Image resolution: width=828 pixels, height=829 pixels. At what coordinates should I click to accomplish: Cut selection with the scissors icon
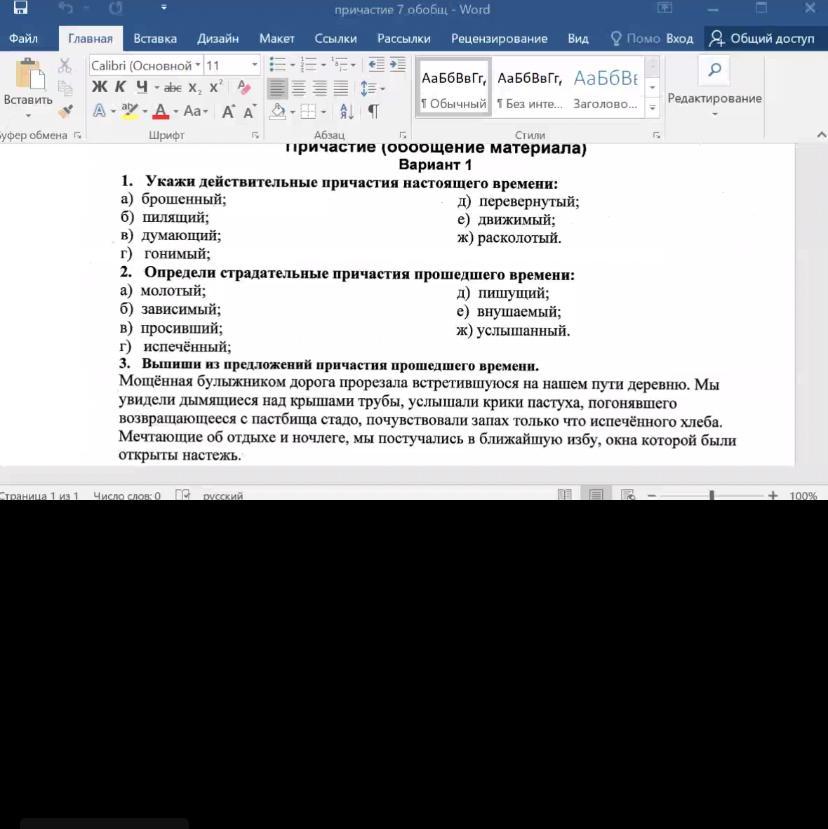coord(65,66)
